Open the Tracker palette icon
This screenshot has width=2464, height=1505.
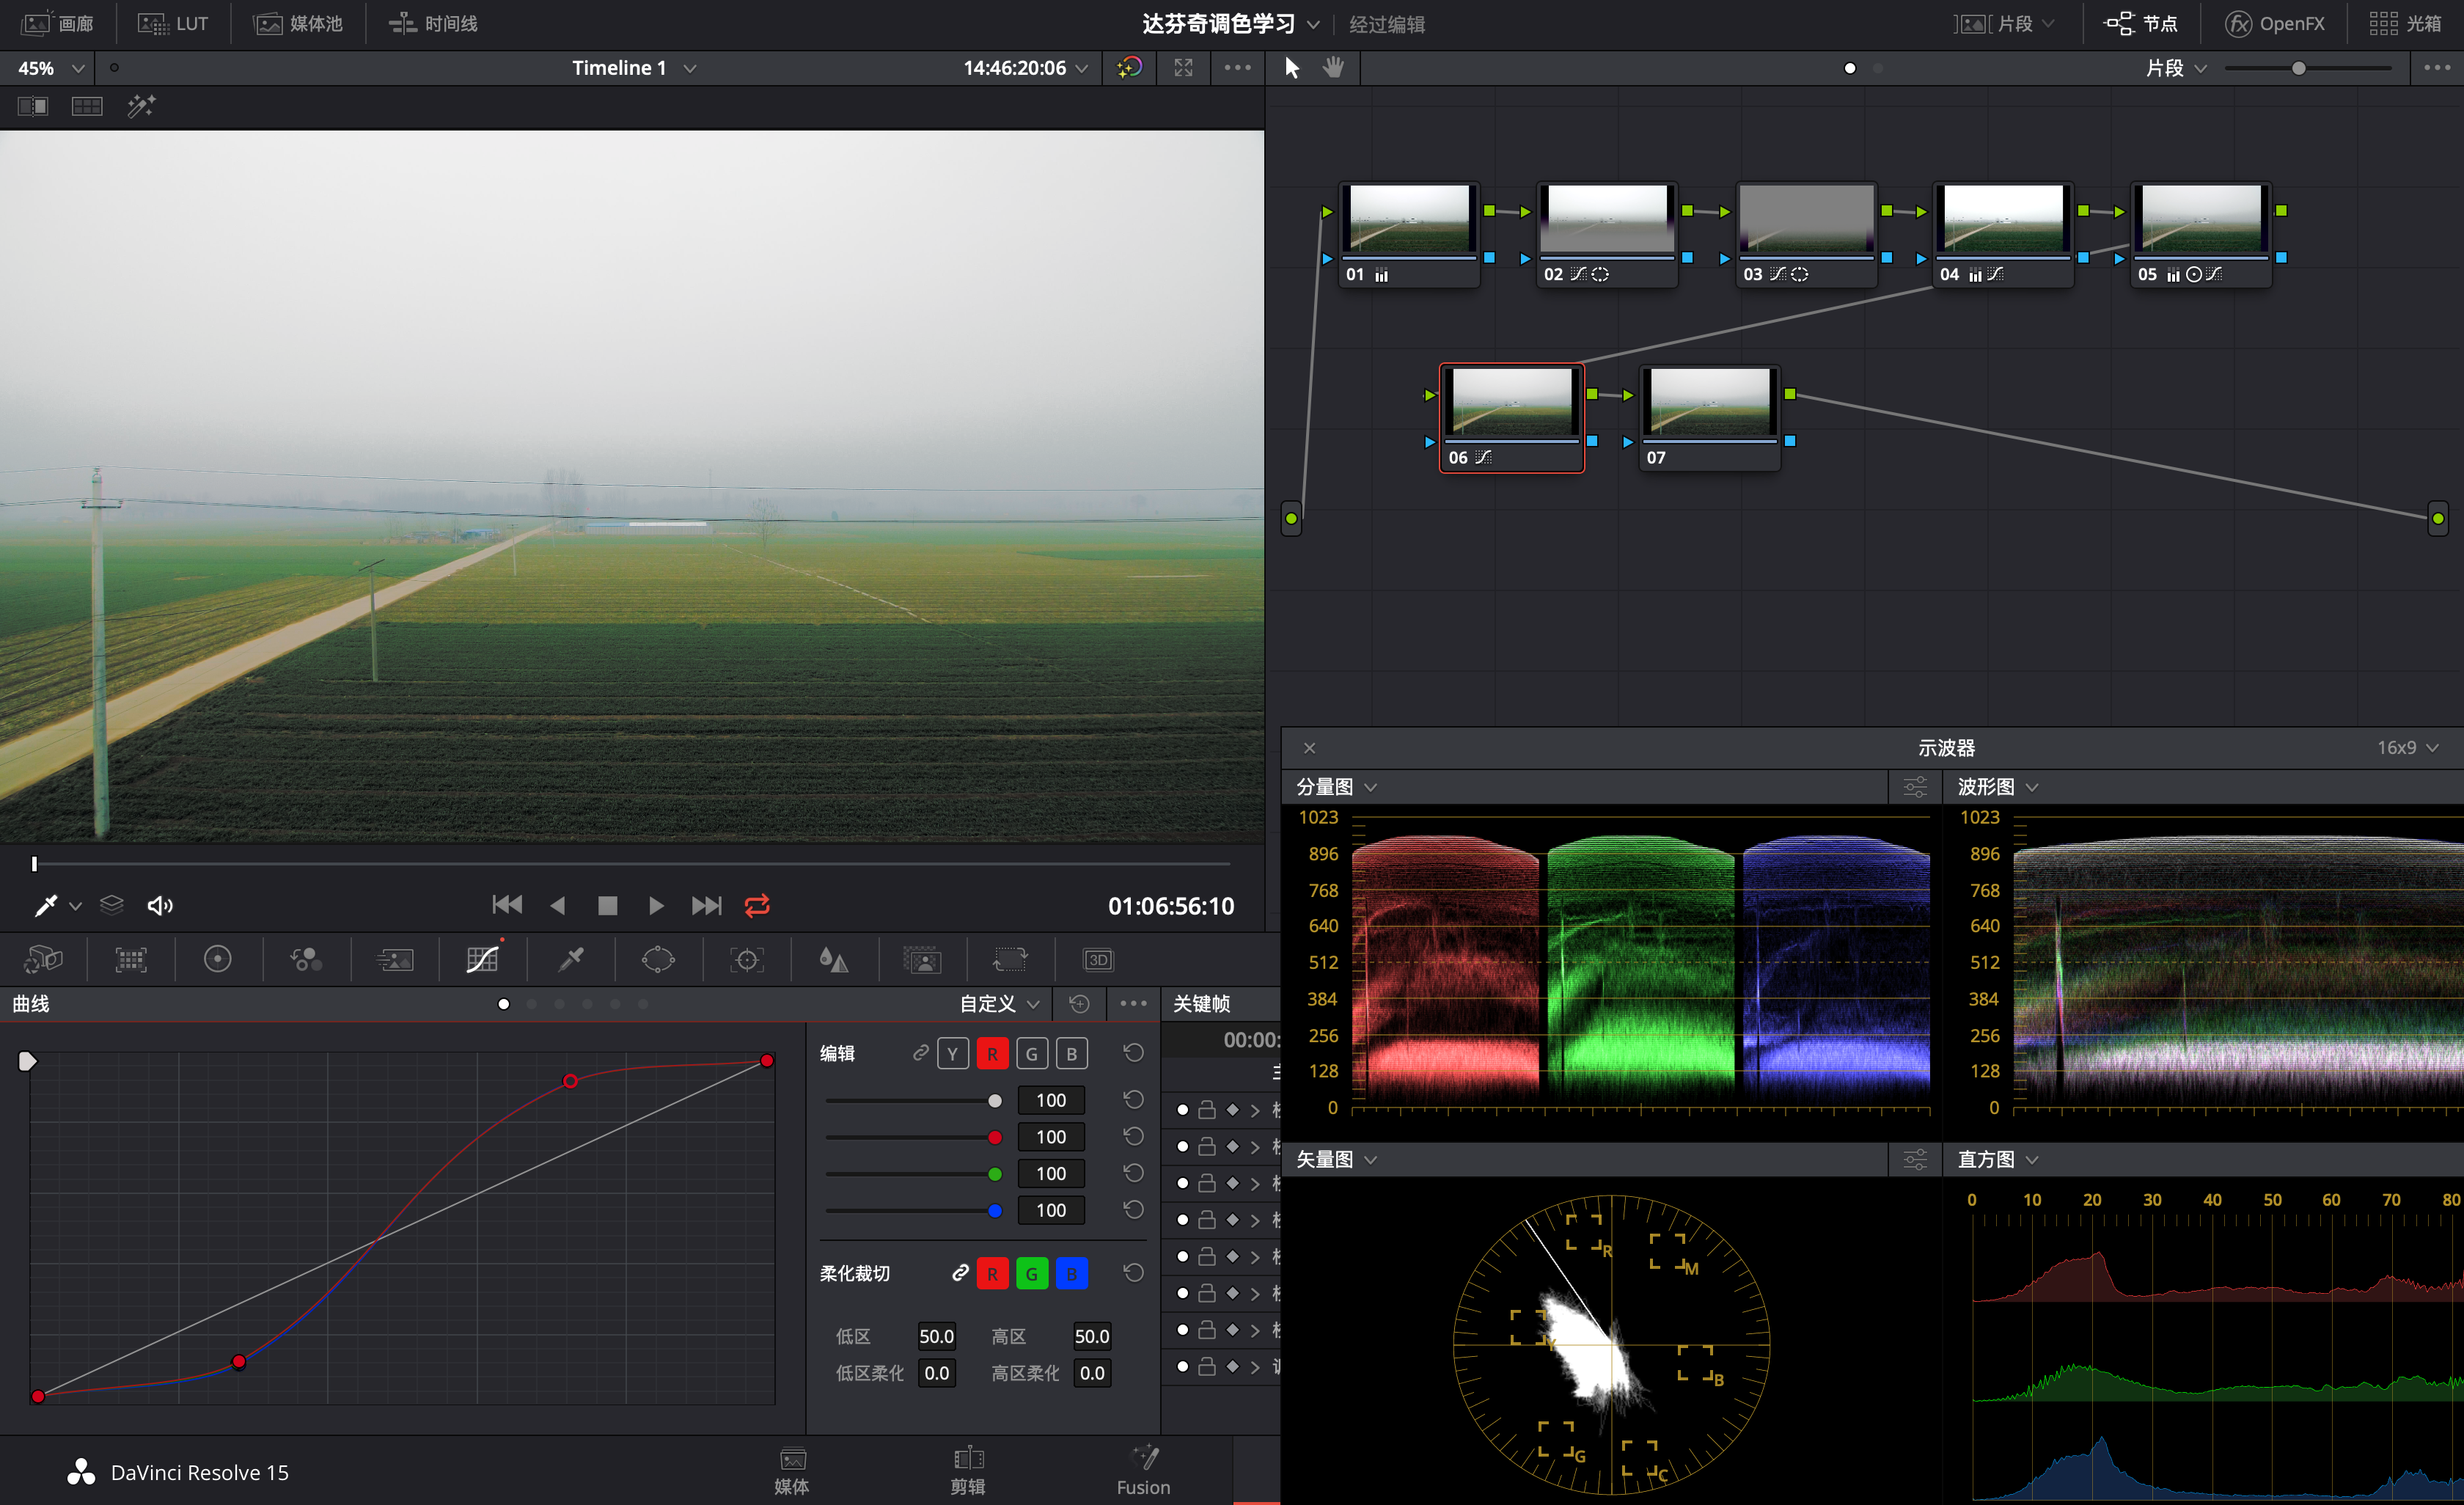(x=746, y=960)
